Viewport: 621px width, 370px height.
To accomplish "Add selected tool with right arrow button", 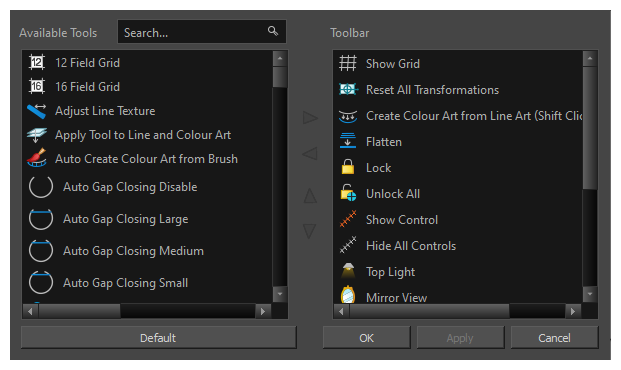I will 310,118.
